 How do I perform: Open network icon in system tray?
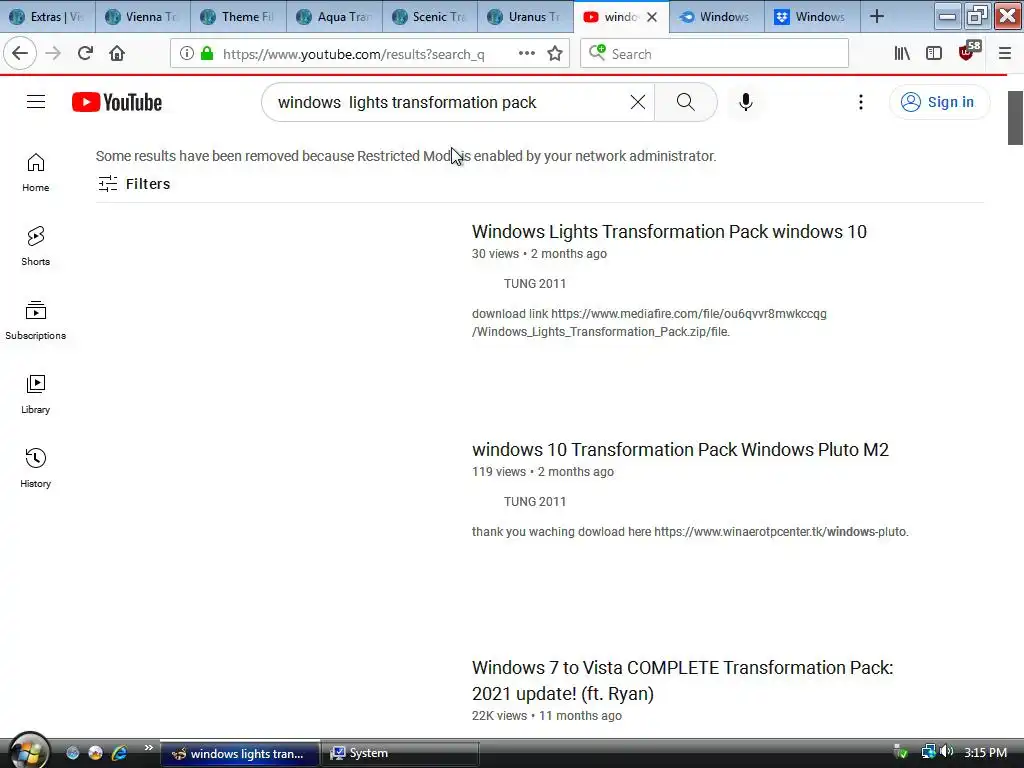click(928, 752)
